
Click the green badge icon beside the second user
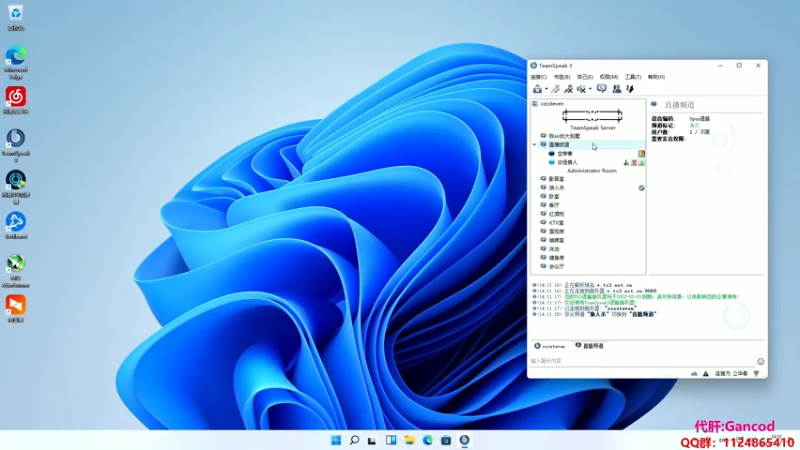click(642, 163)
